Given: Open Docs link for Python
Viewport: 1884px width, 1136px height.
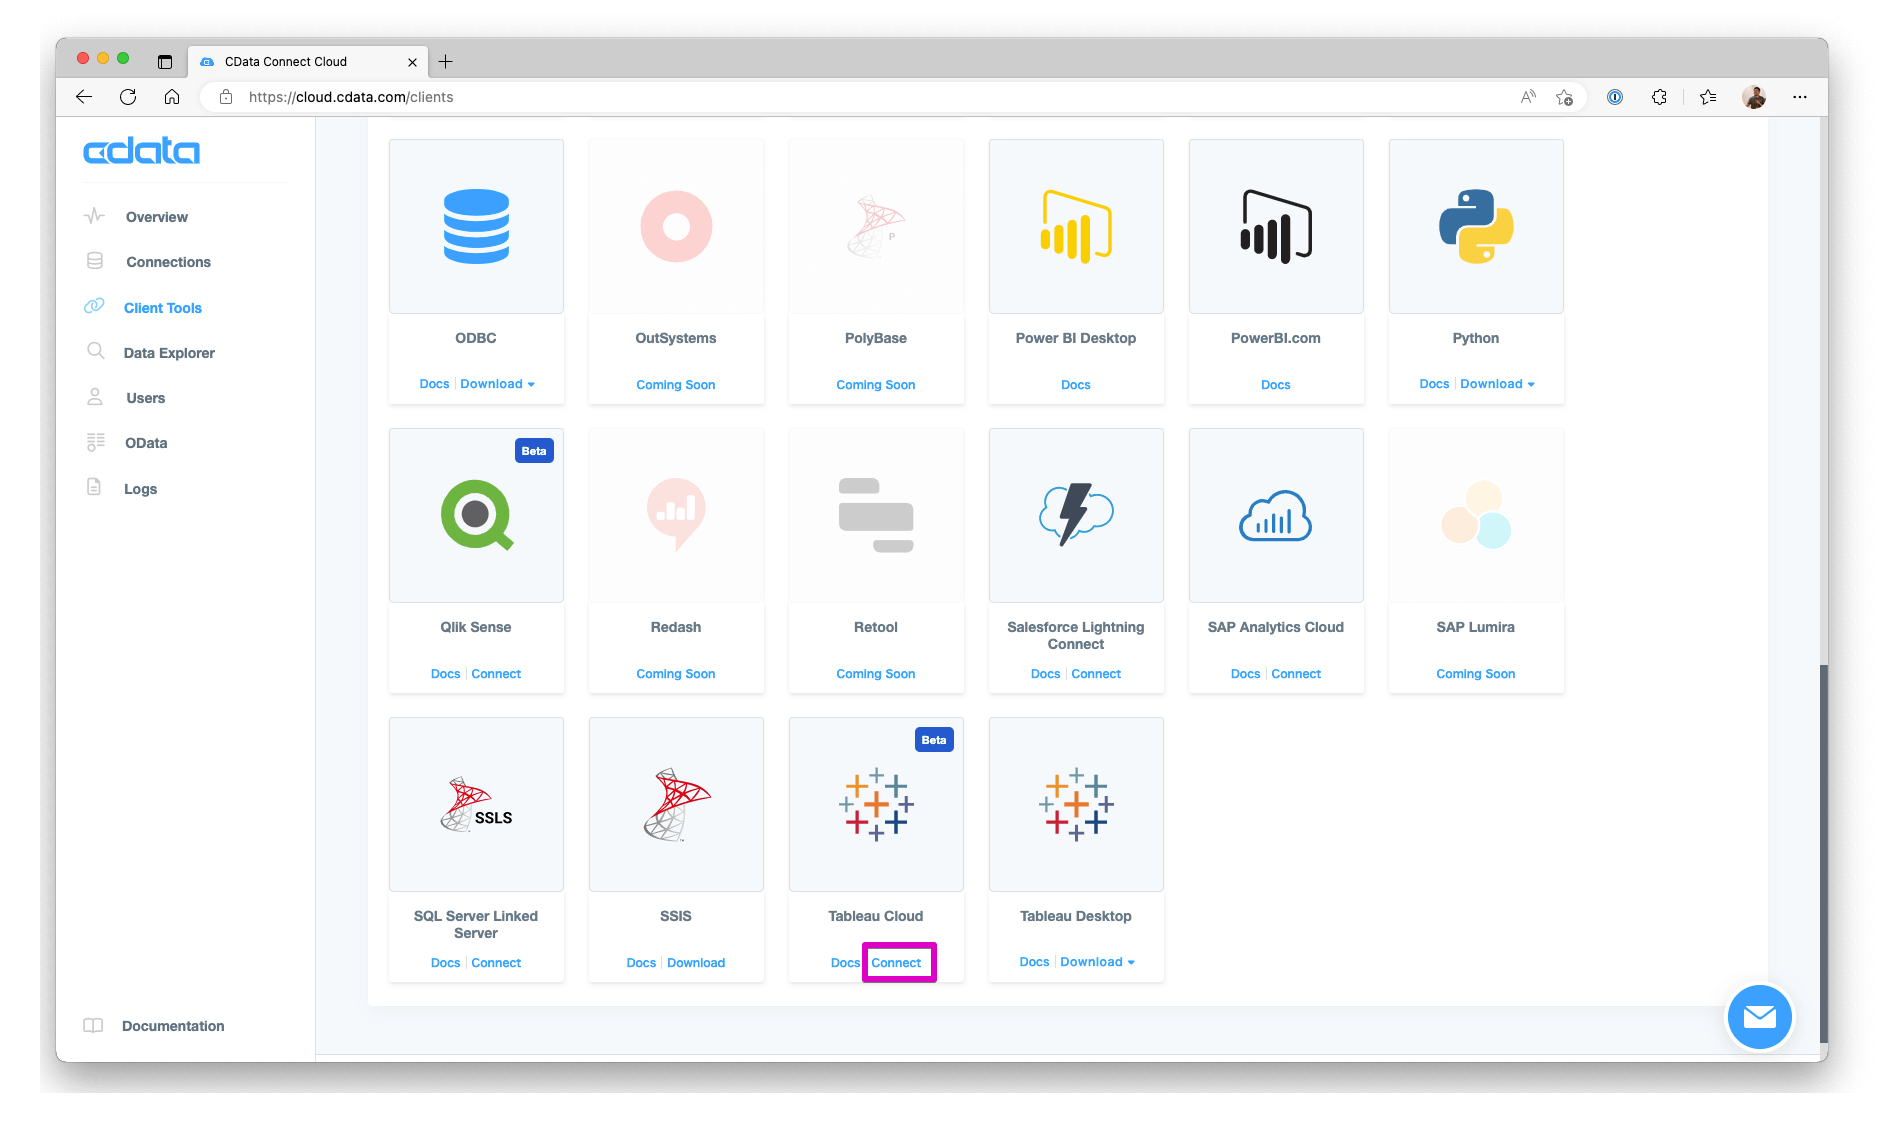Looking at the screenshot, I should click(x=1434, y=384).
